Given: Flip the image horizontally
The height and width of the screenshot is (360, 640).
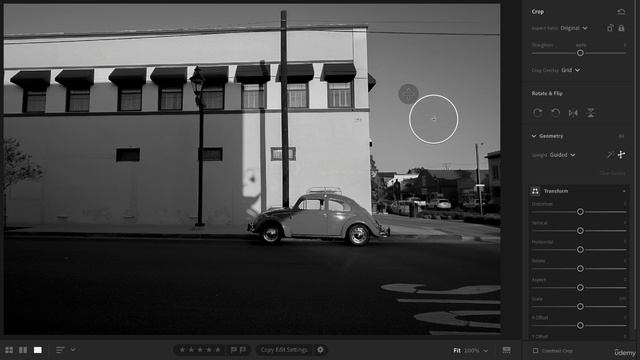Looking at the screenshot, I should pos(573,113).
